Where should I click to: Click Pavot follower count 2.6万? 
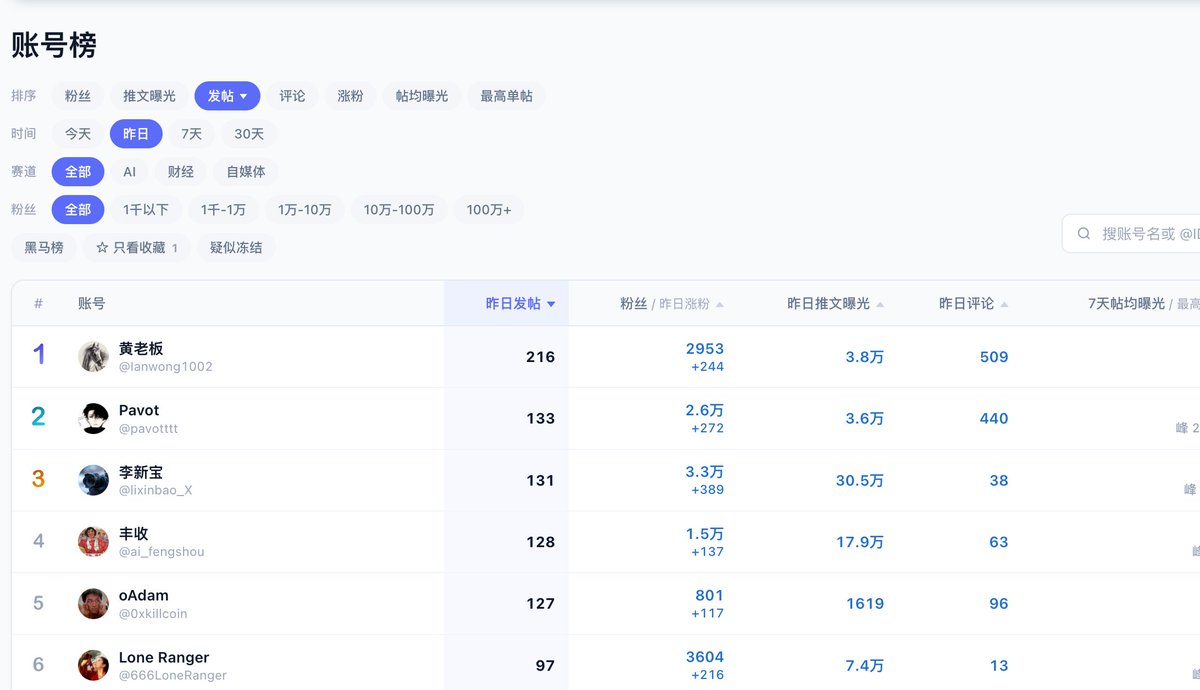[705, 410]
